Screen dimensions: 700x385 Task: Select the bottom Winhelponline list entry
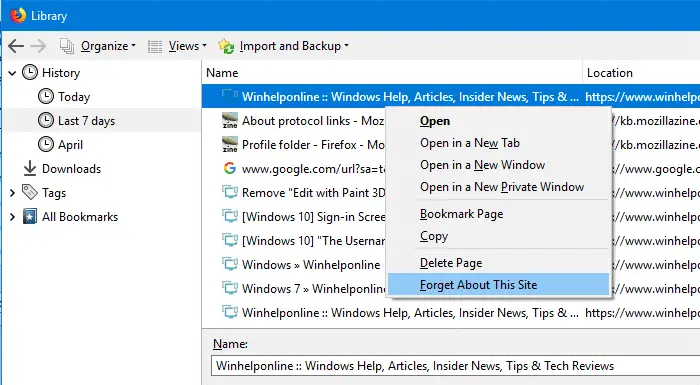[x=451, y=312]
